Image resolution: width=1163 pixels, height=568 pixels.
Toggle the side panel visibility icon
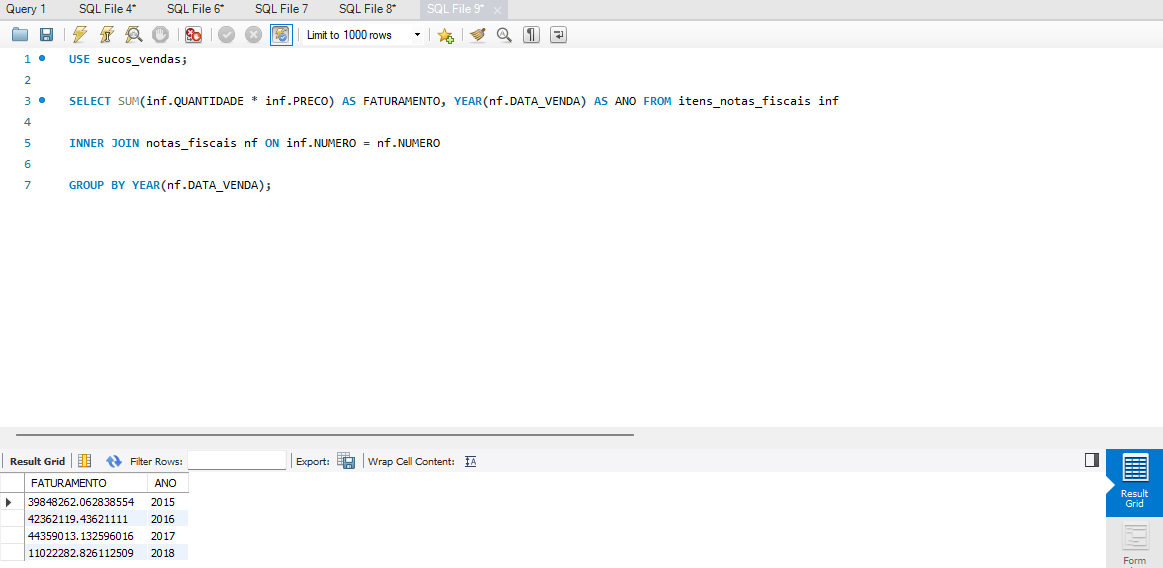point(1091,460)
